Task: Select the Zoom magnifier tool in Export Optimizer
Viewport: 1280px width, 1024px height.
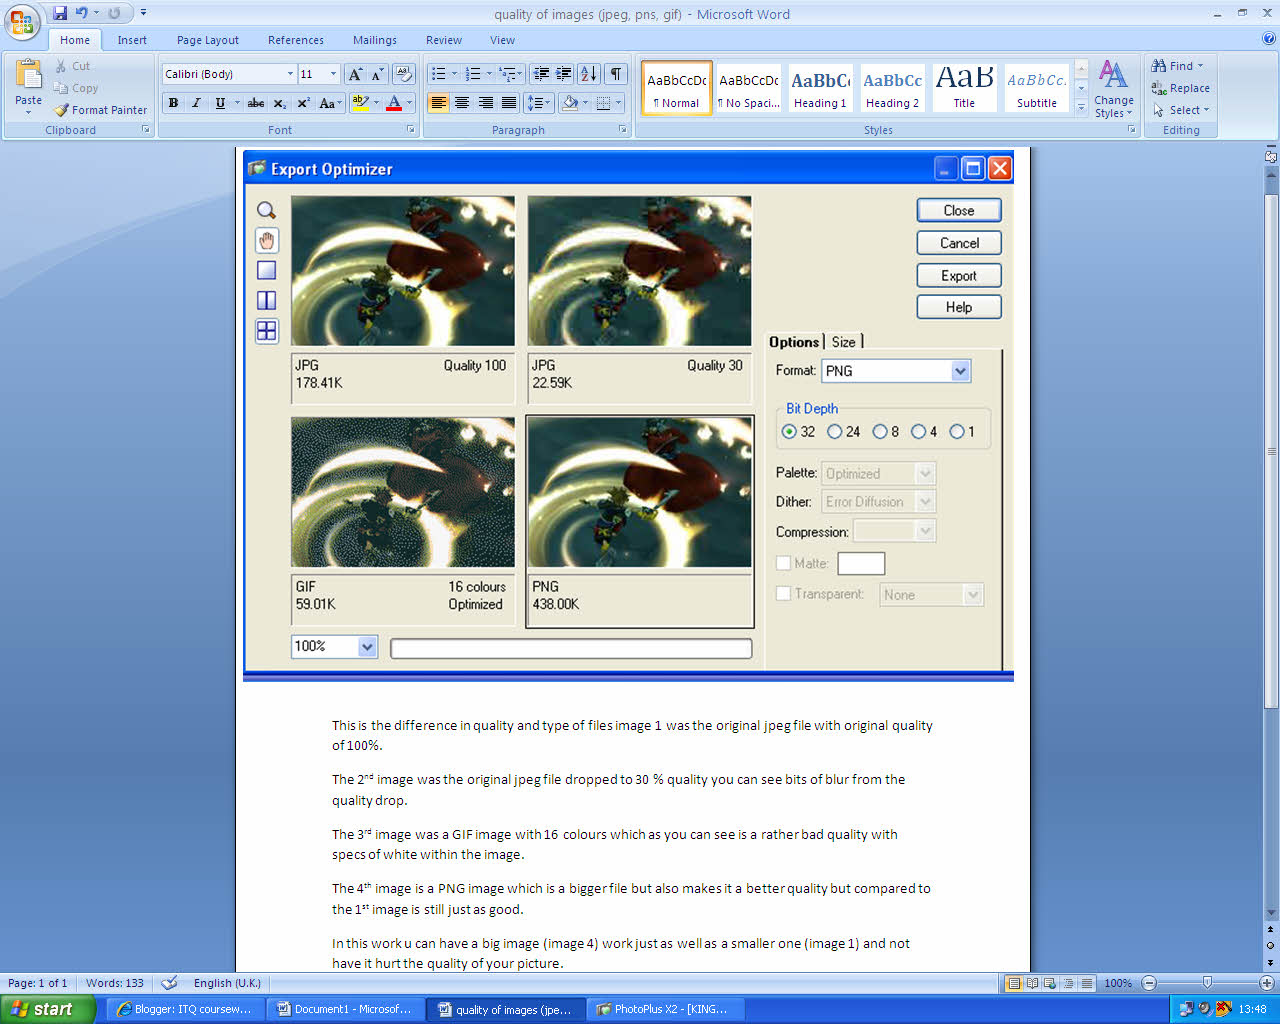Action: coord(266,210)
